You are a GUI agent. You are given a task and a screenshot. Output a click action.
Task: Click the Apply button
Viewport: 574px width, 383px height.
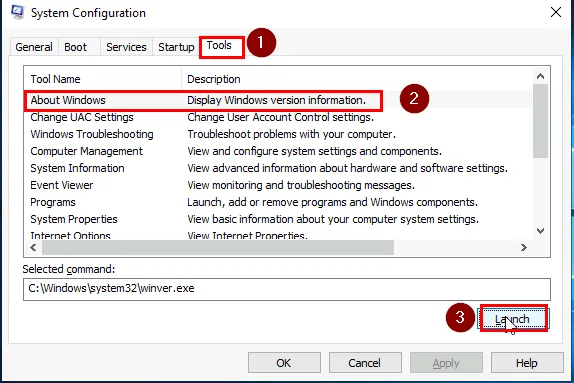(x=446, y=363)
